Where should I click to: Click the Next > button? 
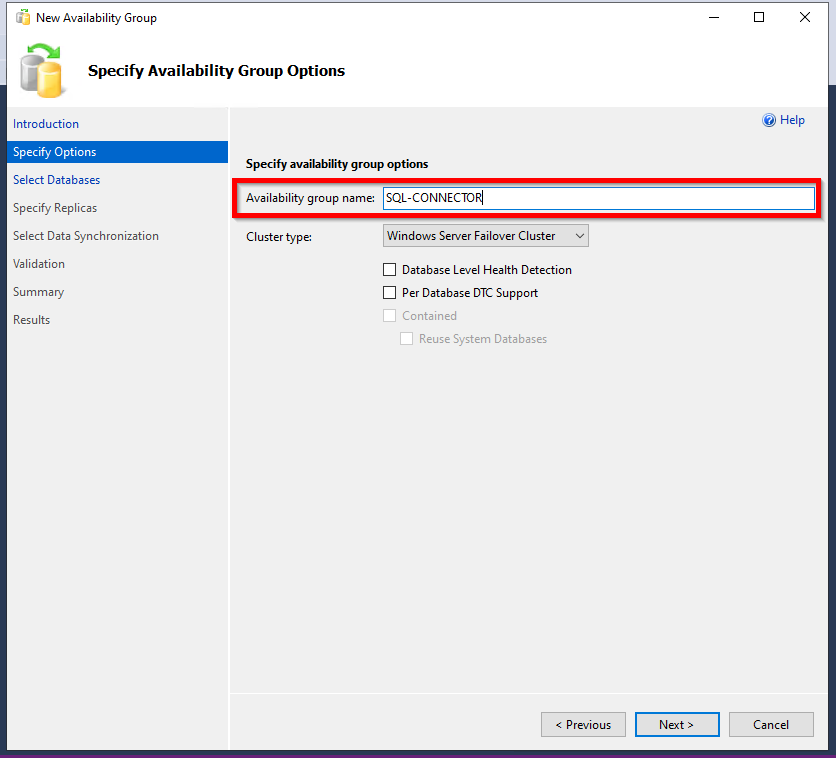point(677,724)
